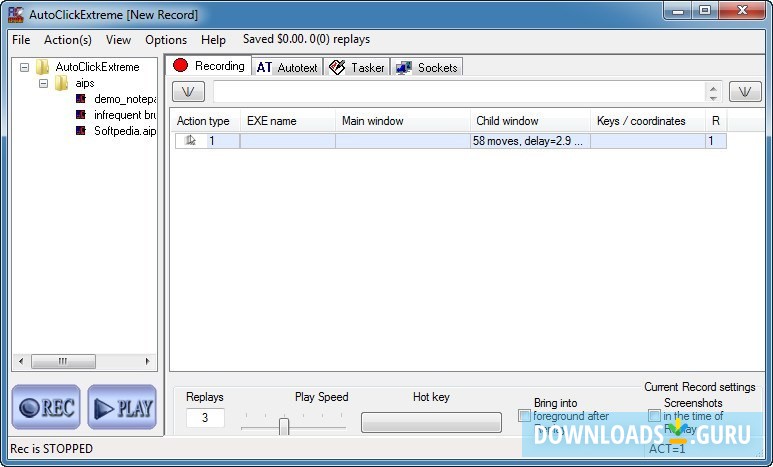Click the AT Autotext tab icon

[x=264, y=68]
